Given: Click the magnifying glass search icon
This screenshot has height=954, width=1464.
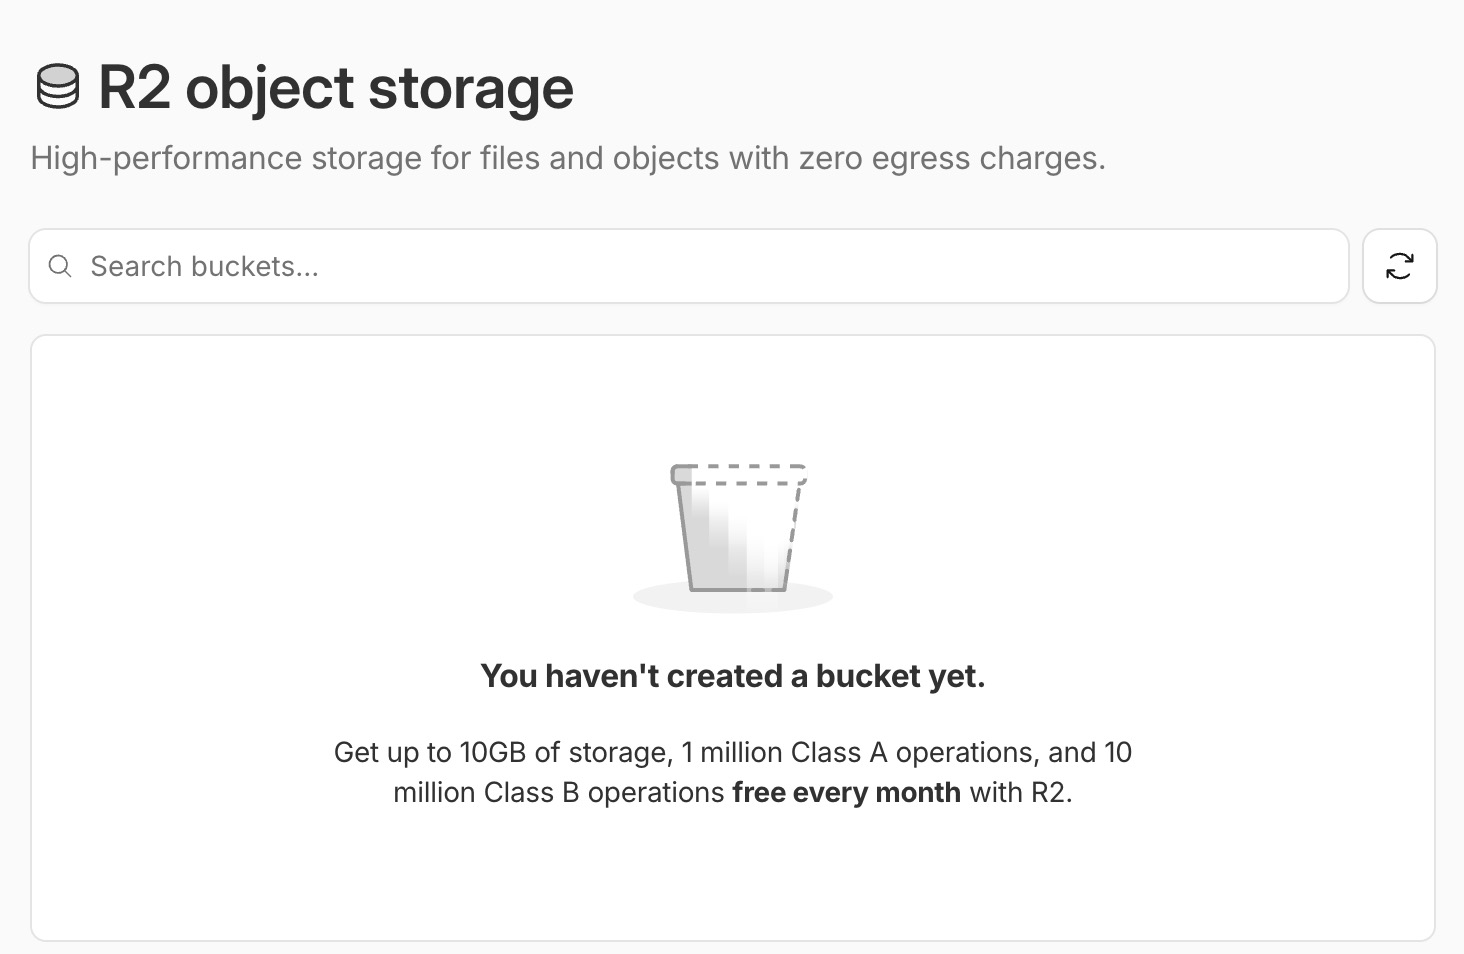Looking at the screenshot, I should [x=60, y=266].
